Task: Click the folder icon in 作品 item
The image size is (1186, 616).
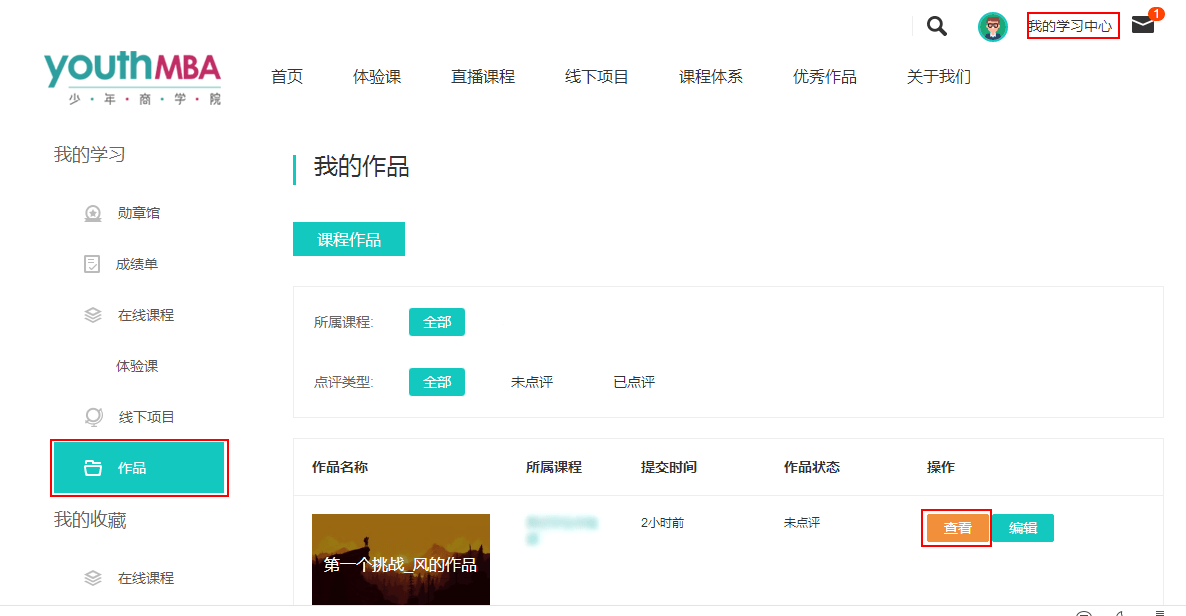Action: point(92,468)
